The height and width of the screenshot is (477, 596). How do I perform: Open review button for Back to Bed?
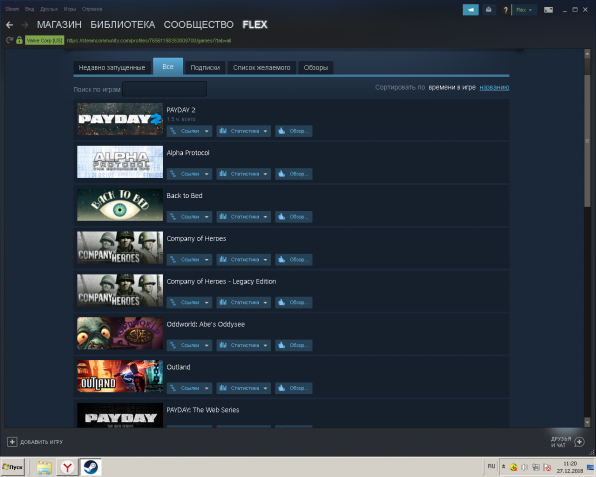(x=293, y=217)
